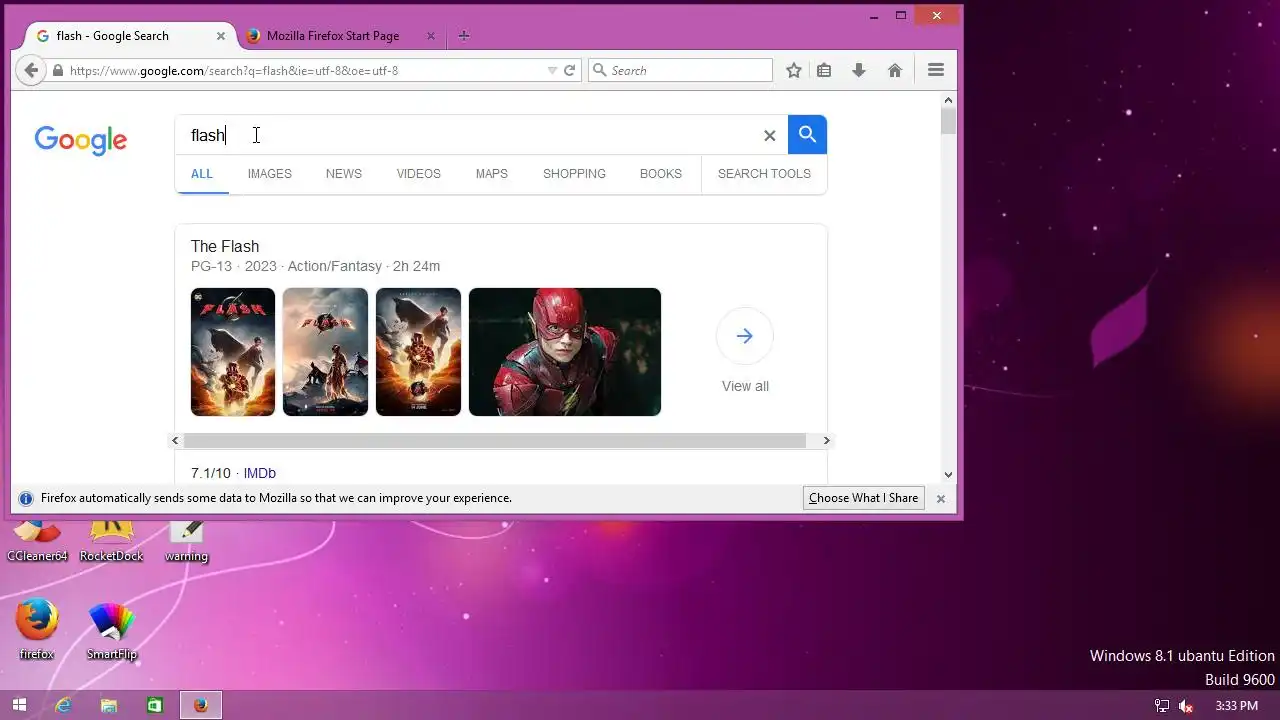The width and height of the screenshot is (1280, 720).
Task: Go to the Firefox home page icon
Action: click(895, 70)
